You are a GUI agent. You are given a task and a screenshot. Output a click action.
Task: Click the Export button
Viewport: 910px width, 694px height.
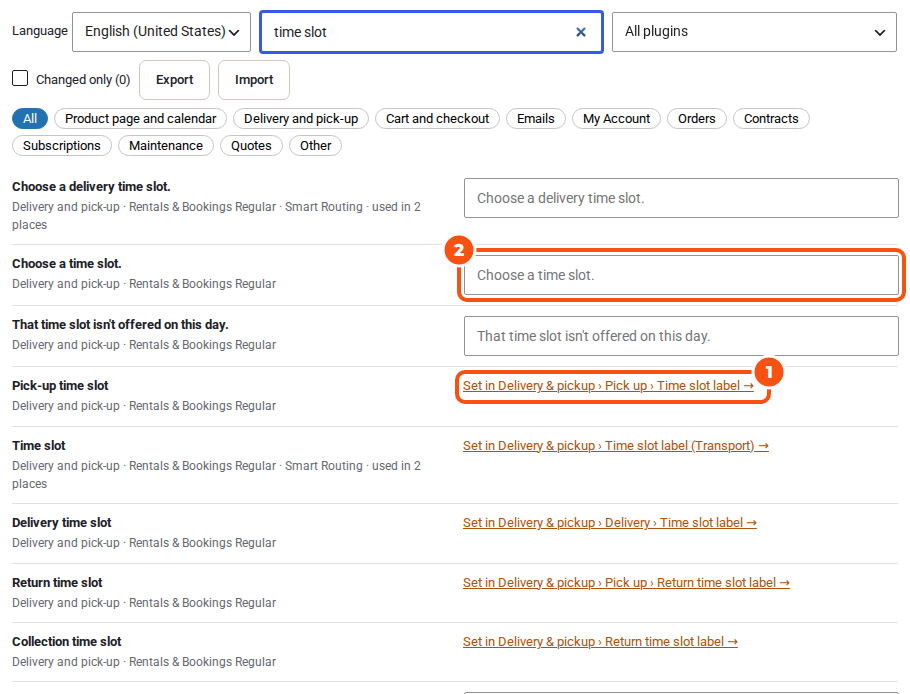click(174, 79)
